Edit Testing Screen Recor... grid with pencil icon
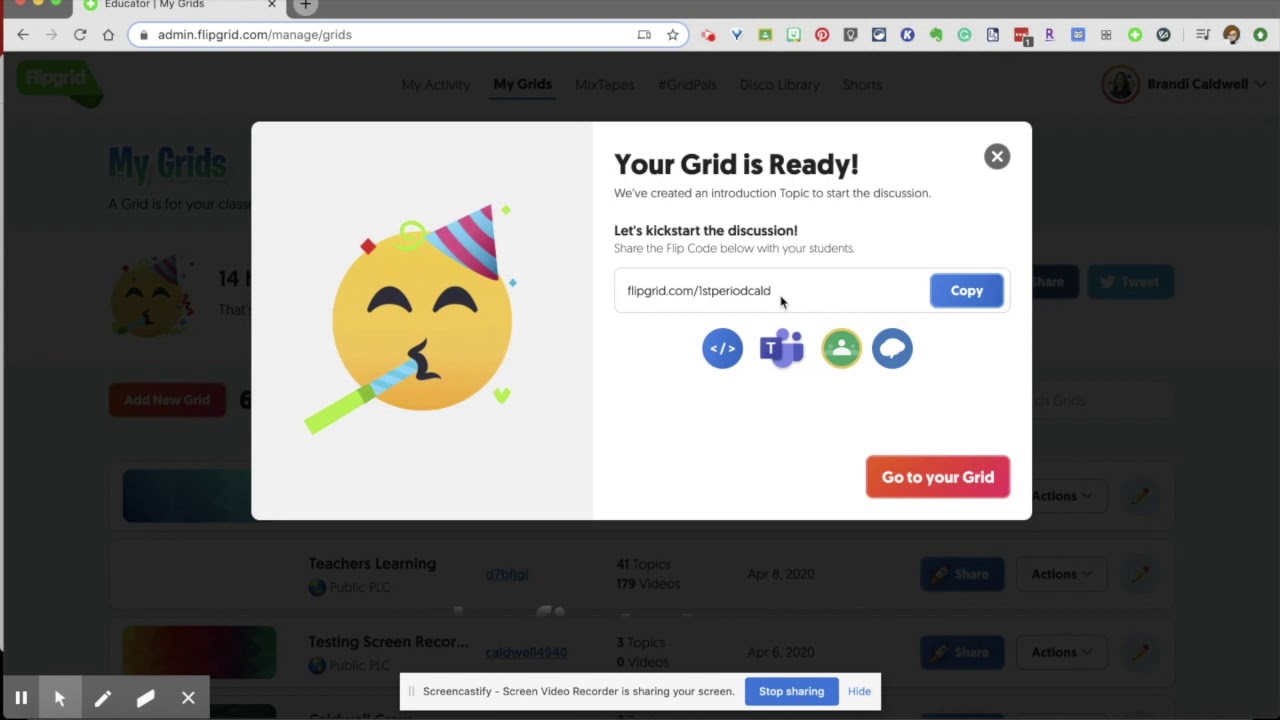The image size is (1280, 720). point(1140,652)
